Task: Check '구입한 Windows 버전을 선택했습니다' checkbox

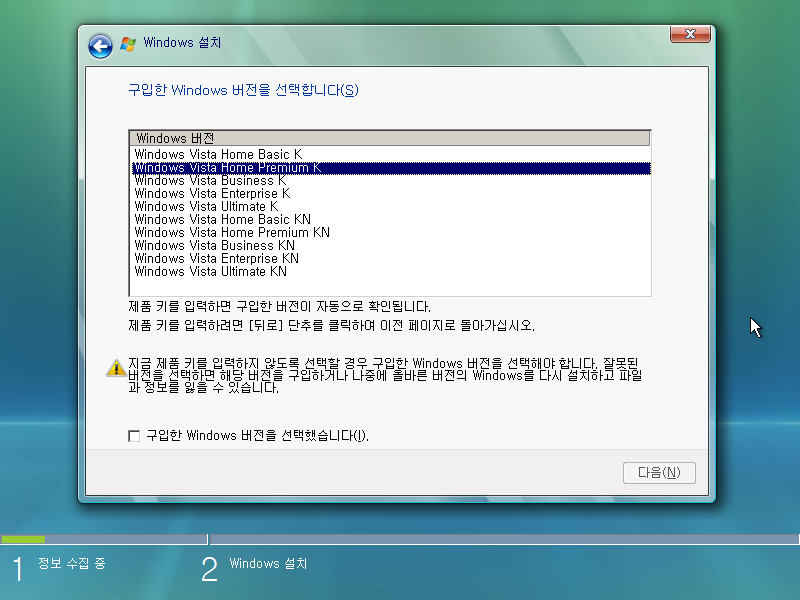Action: tap(134, 436)
